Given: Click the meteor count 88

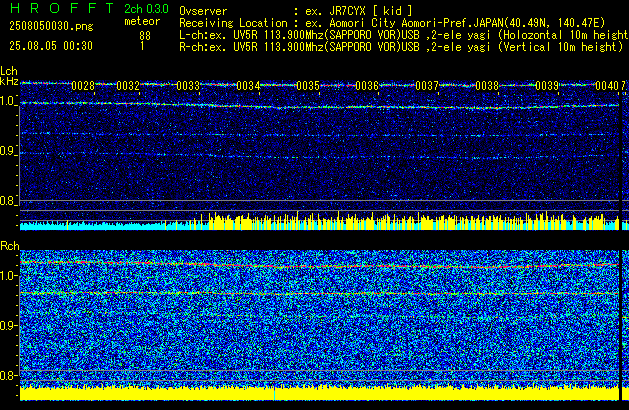Looking at the screenshot, I should [145, 36].
